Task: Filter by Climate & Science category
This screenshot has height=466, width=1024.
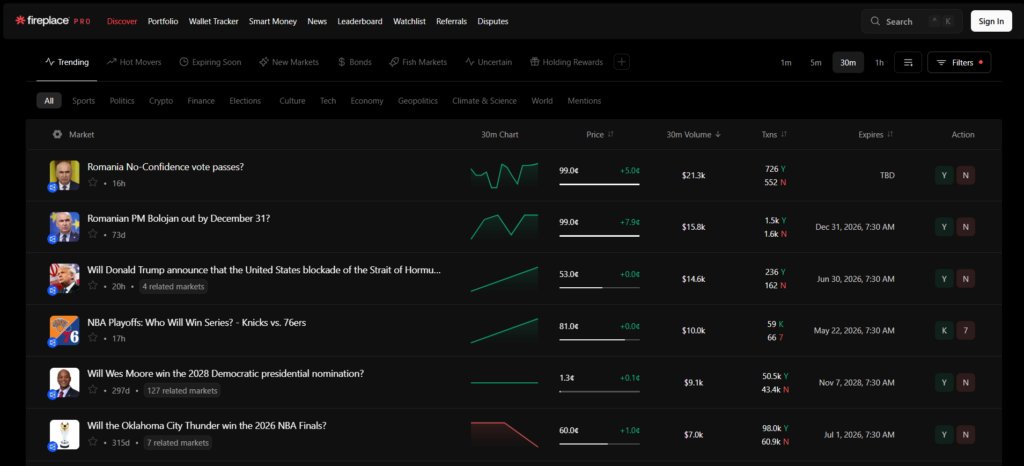Action: pos(484,101)
